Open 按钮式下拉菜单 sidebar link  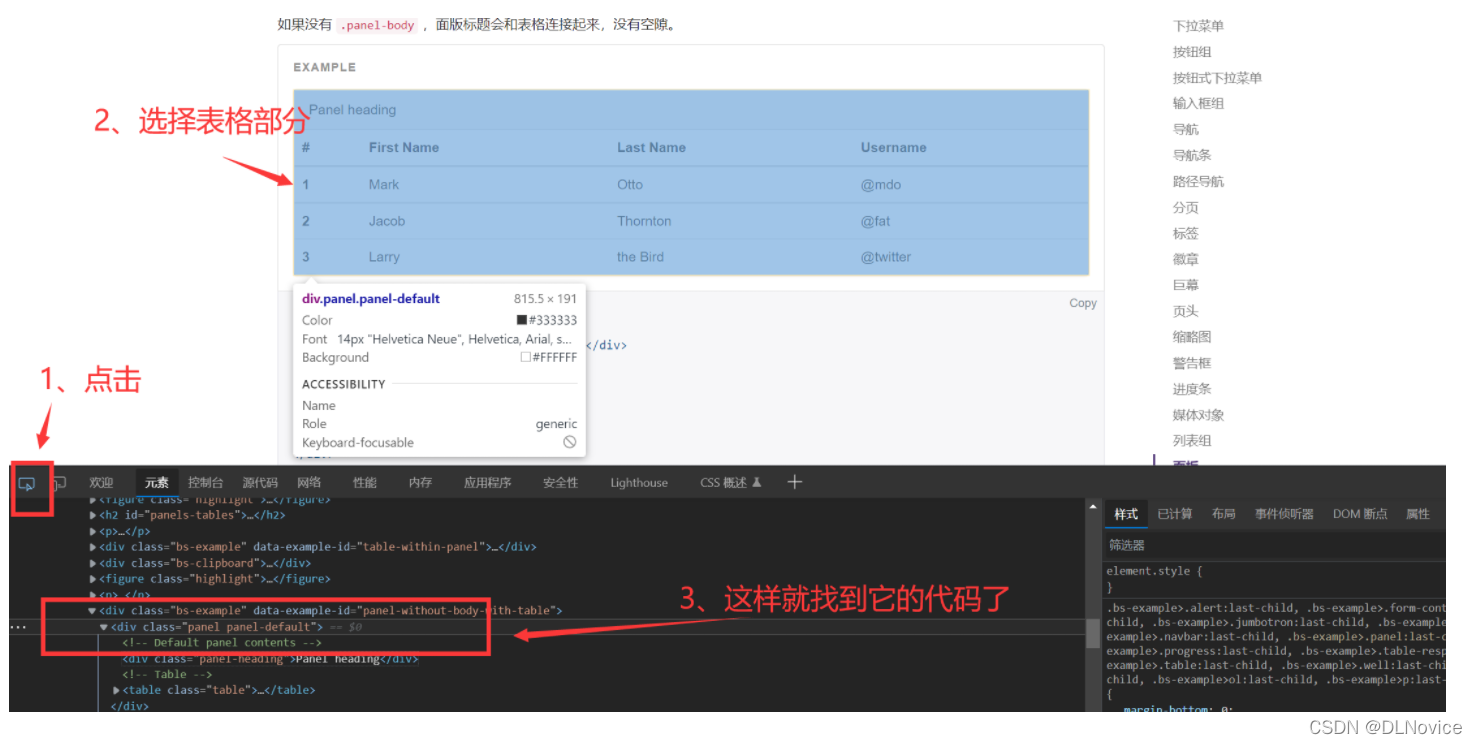(x=1217, y=78)
